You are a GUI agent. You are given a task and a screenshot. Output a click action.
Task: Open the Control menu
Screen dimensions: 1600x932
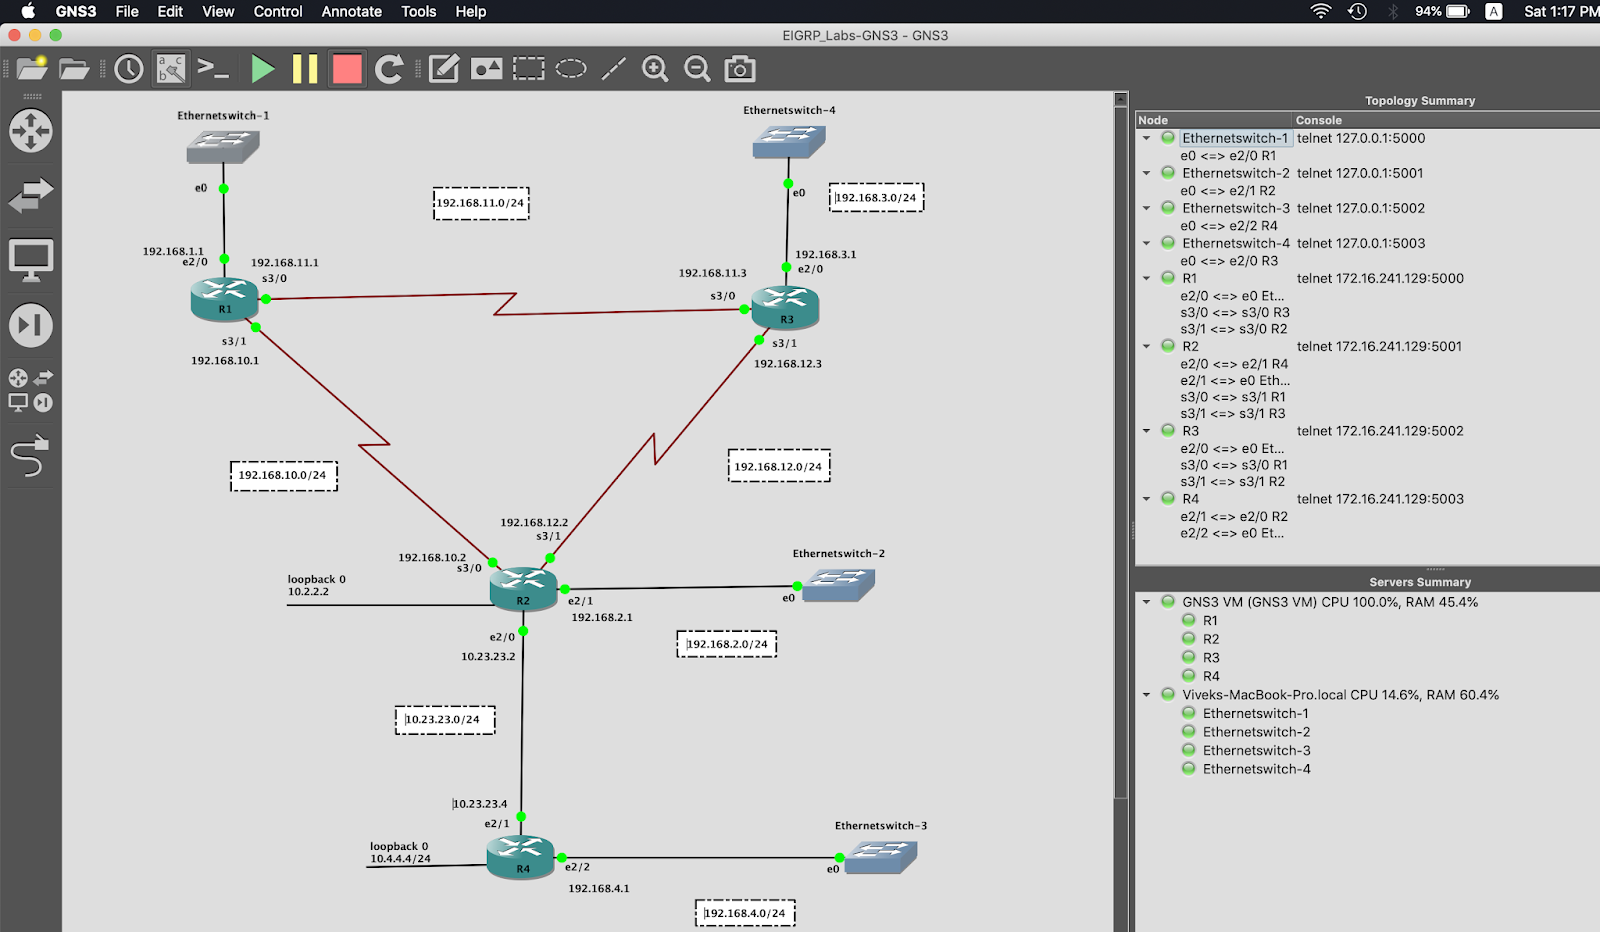point(277,11)
